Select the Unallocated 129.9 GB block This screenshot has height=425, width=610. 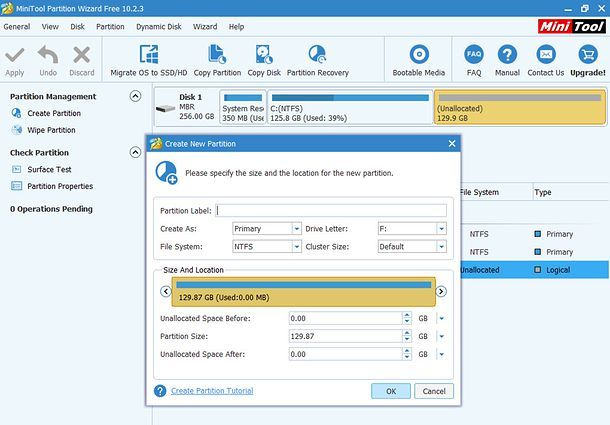(x=520, y=107)
